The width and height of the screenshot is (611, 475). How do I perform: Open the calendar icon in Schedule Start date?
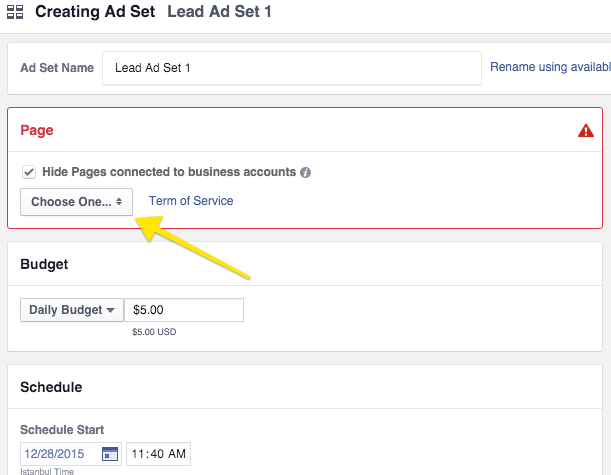click(x=110, y=454)
